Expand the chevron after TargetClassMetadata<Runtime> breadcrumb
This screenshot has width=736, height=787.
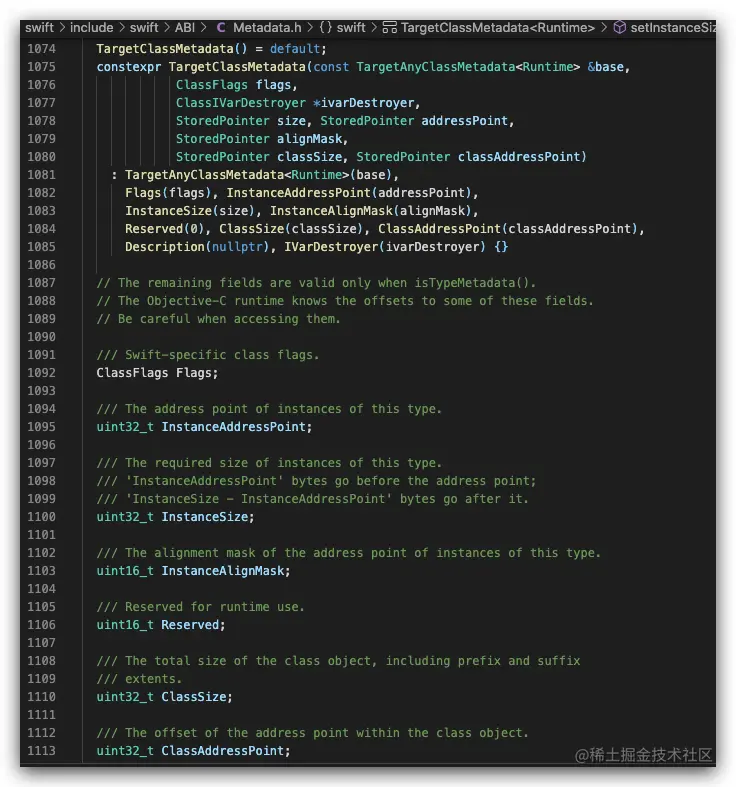[x=604, y=28]
